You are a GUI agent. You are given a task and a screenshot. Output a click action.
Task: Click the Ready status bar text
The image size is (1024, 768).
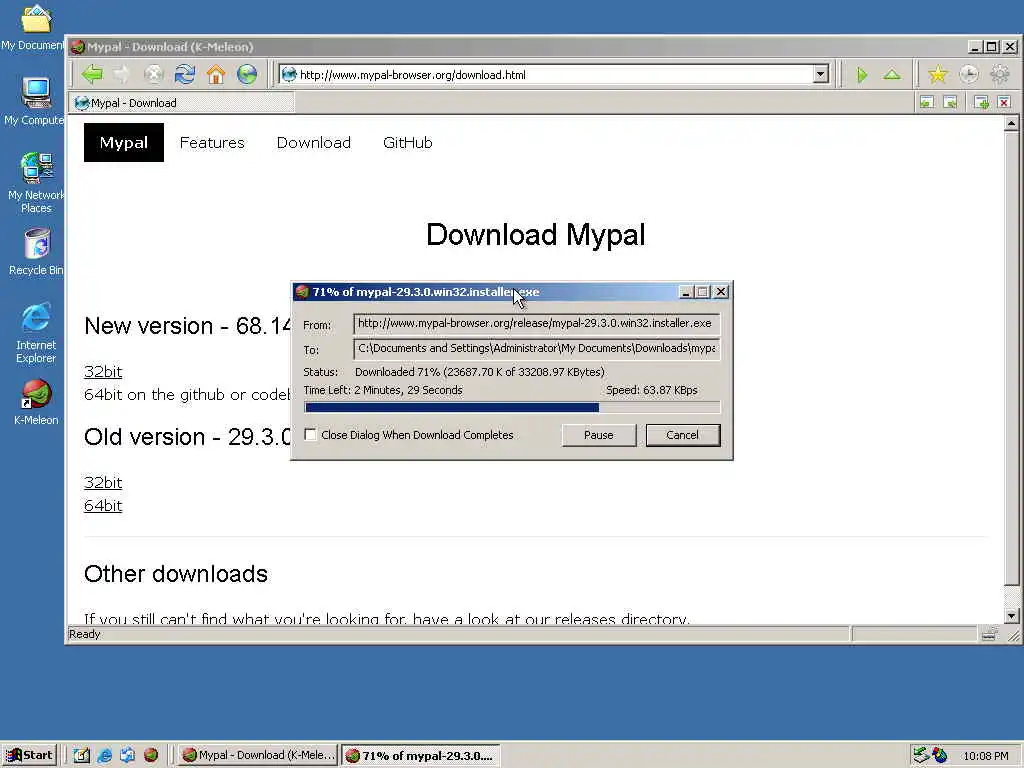click(85, 634)
